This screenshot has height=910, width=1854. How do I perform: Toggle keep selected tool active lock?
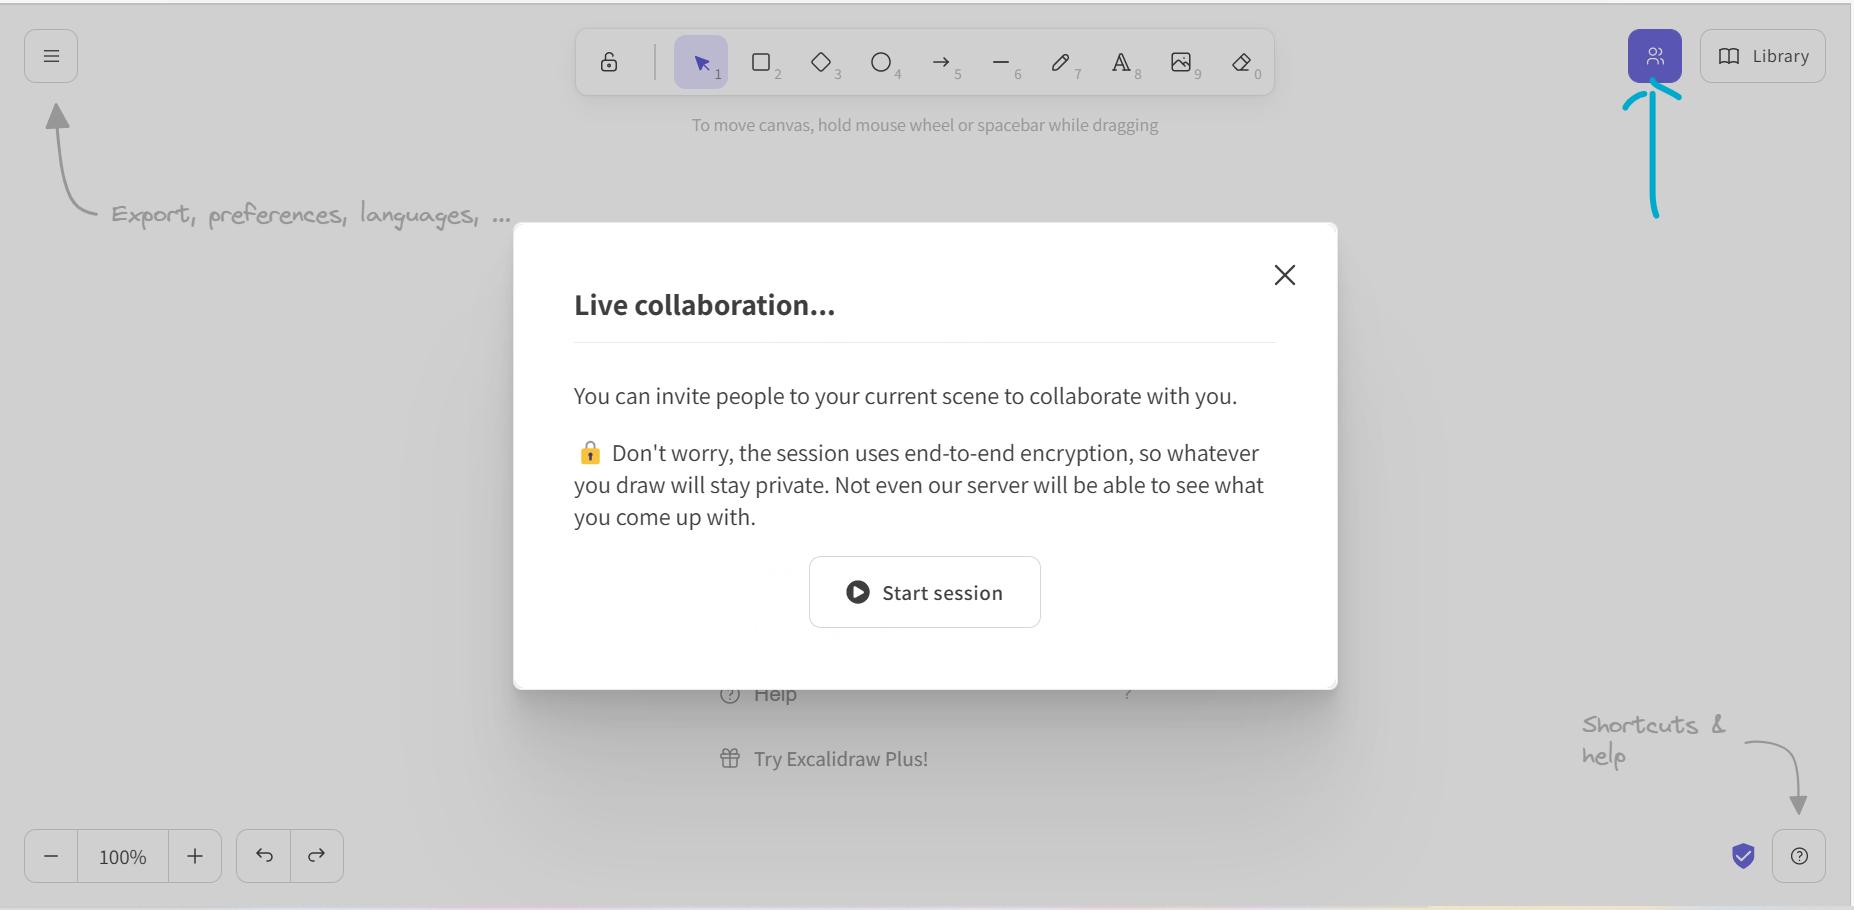tap(609, 62)
